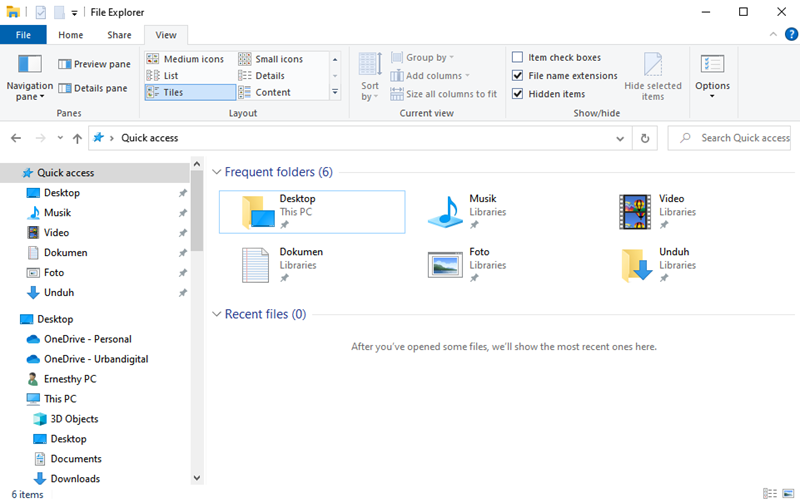The image size is (800, 503).
Task: Switch to the Home ribbon tab
Action: click(71, 35)
